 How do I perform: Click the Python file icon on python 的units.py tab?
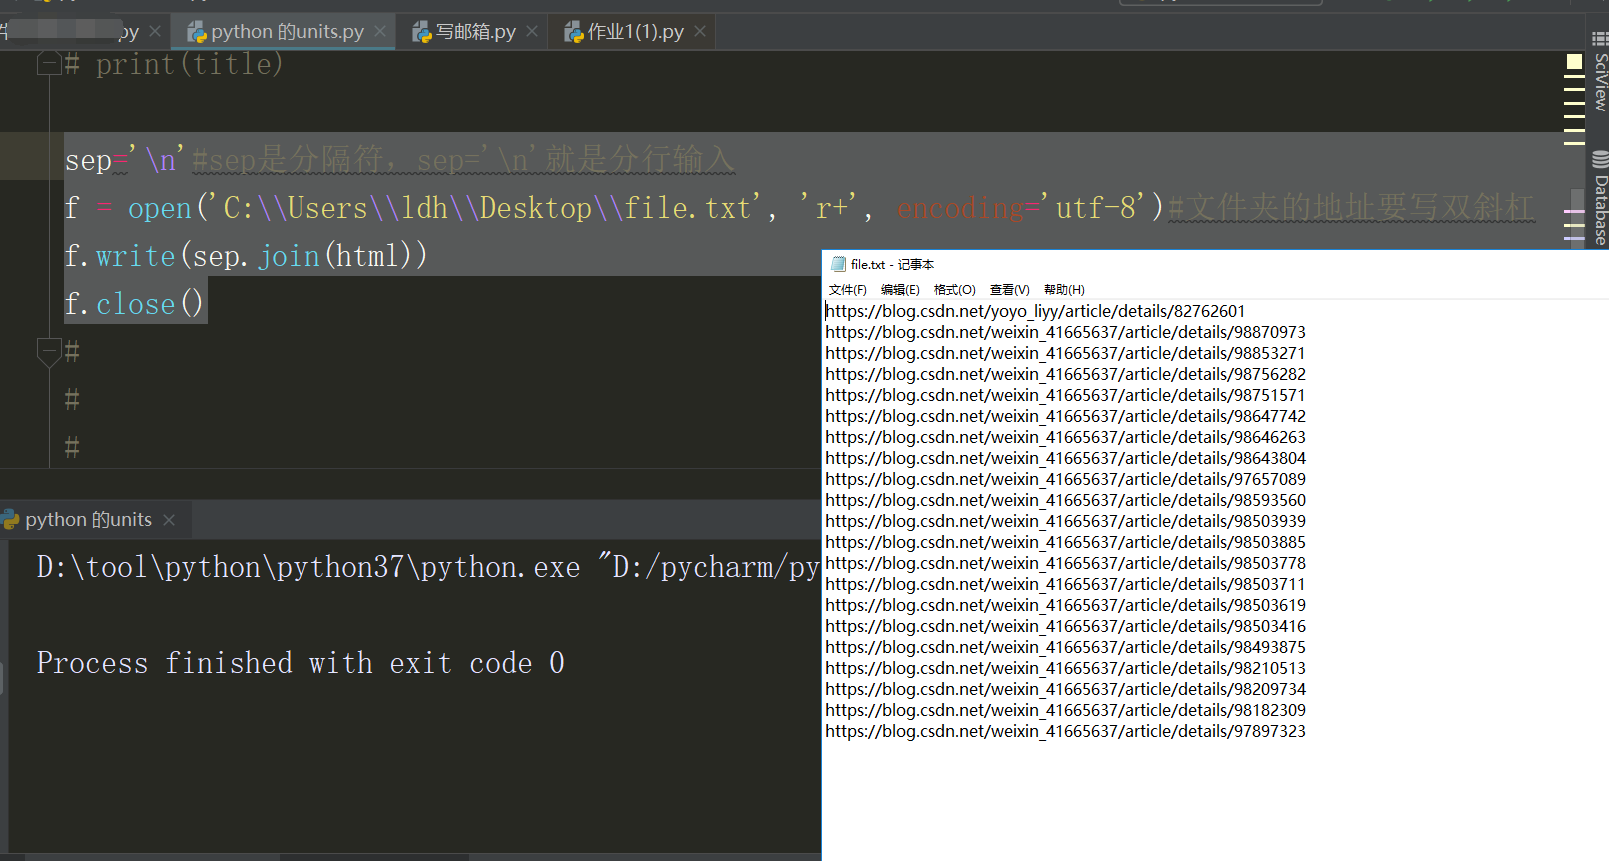click(197, 33)
